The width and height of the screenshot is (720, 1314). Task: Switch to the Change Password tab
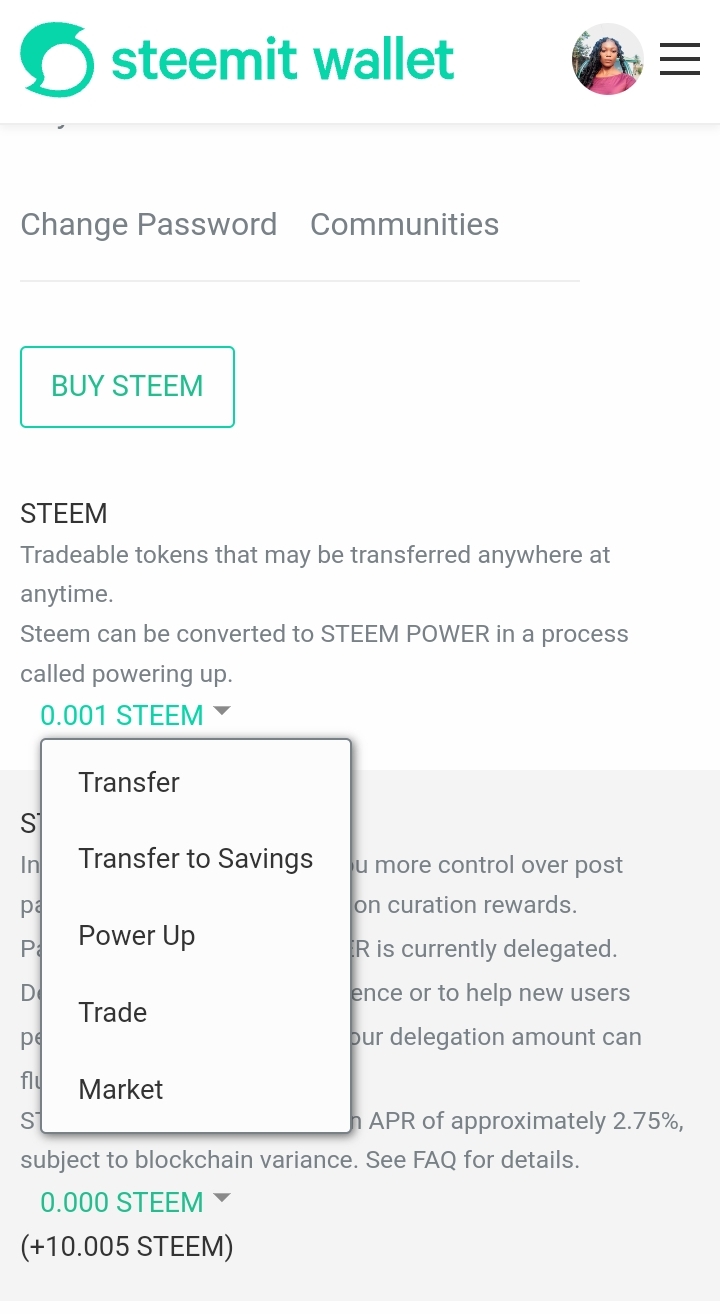149,224
